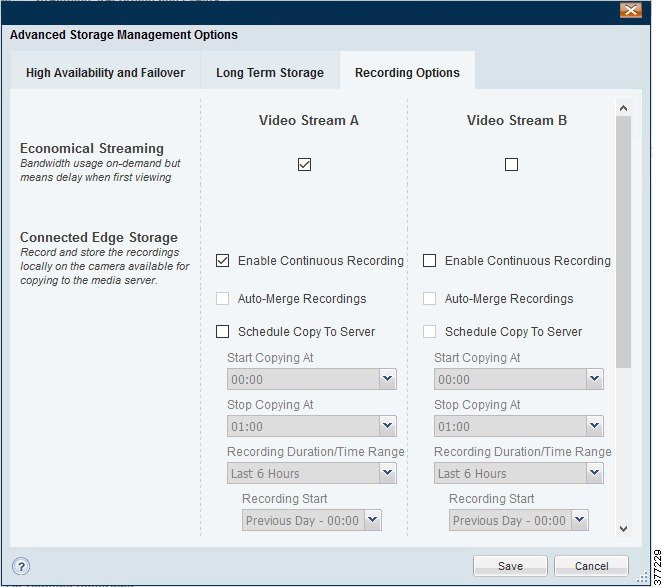The width and height of the screenshot is (663, 587).
Task: Enable Economical Streaming for Video Stream B
Action: [x=512, y=165]
